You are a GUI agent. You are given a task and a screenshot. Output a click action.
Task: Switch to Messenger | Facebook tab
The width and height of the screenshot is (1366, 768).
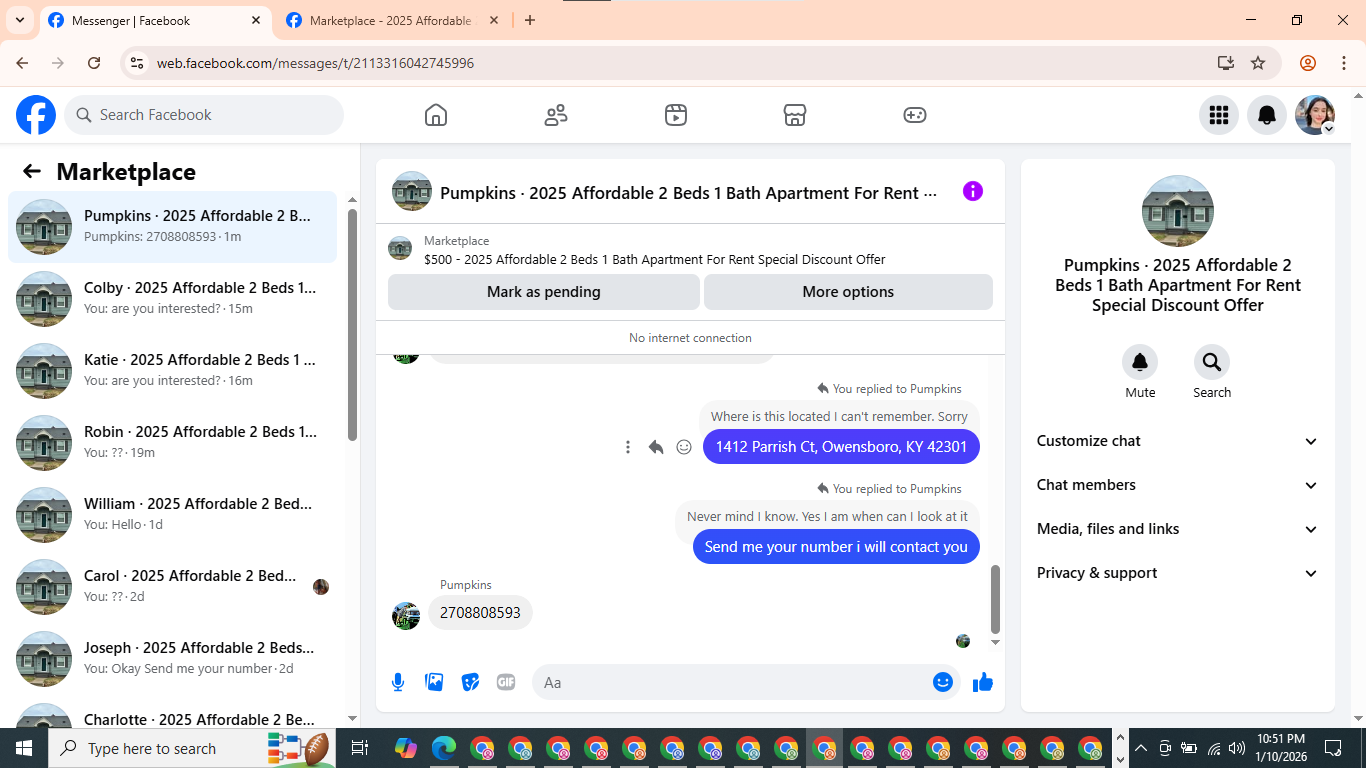click(155, 21)
